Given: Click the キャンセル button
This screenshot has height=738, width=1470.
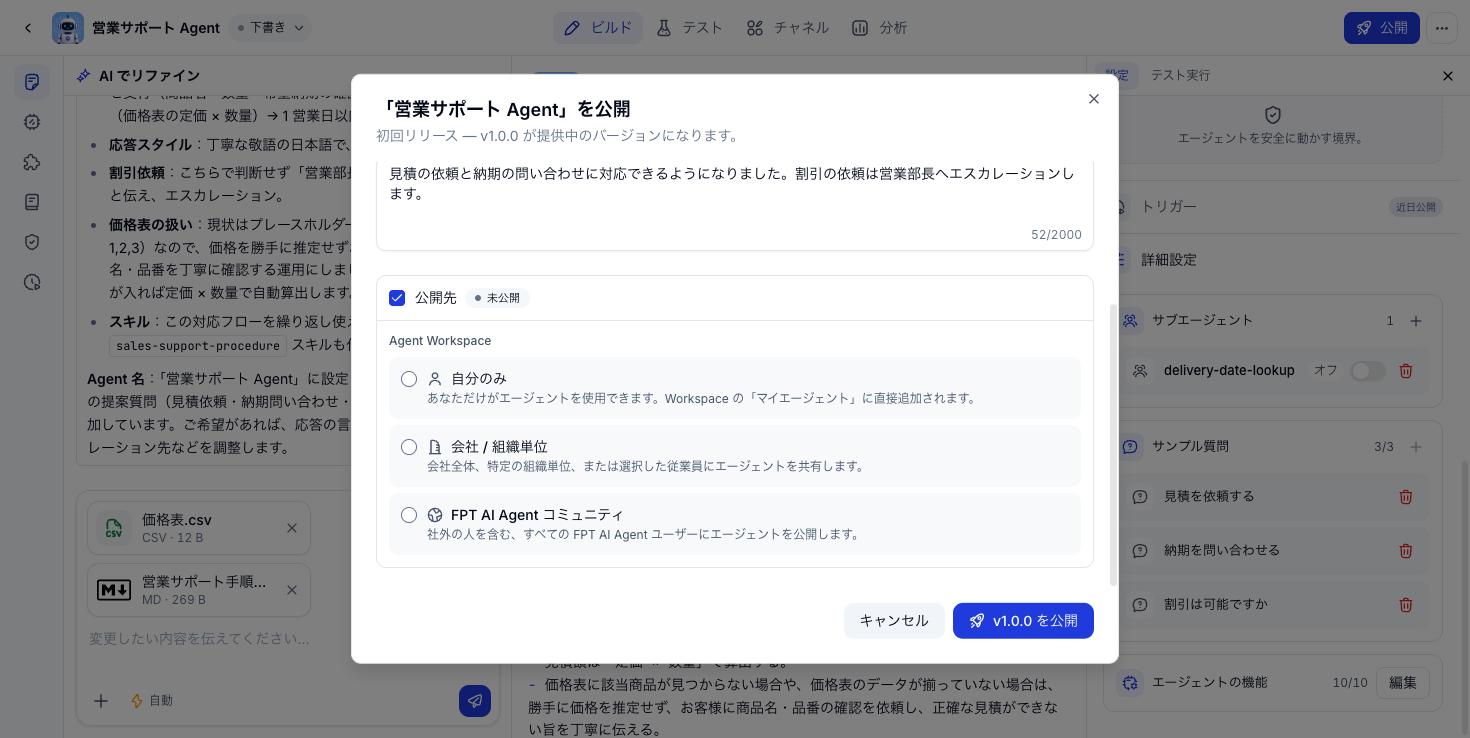Looking at the screenshot, I should point(894,621).
